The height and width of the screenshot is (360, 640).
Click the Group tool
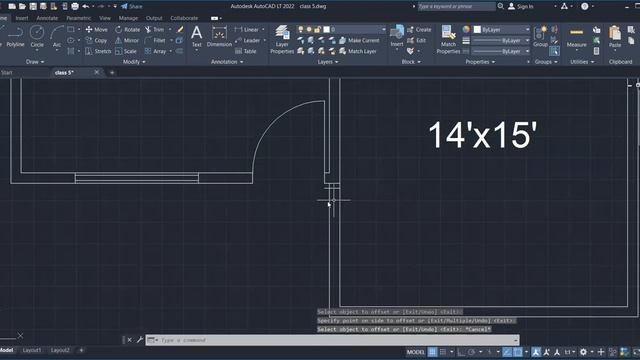pos(540,36)
